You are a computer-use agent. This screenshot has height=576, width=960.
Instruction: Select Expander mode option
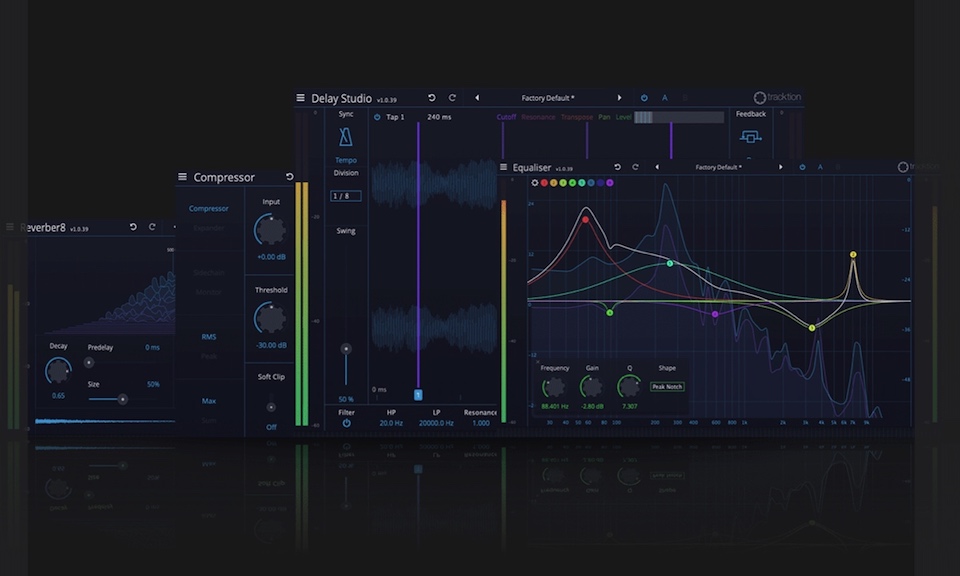(x=209, y=228)
